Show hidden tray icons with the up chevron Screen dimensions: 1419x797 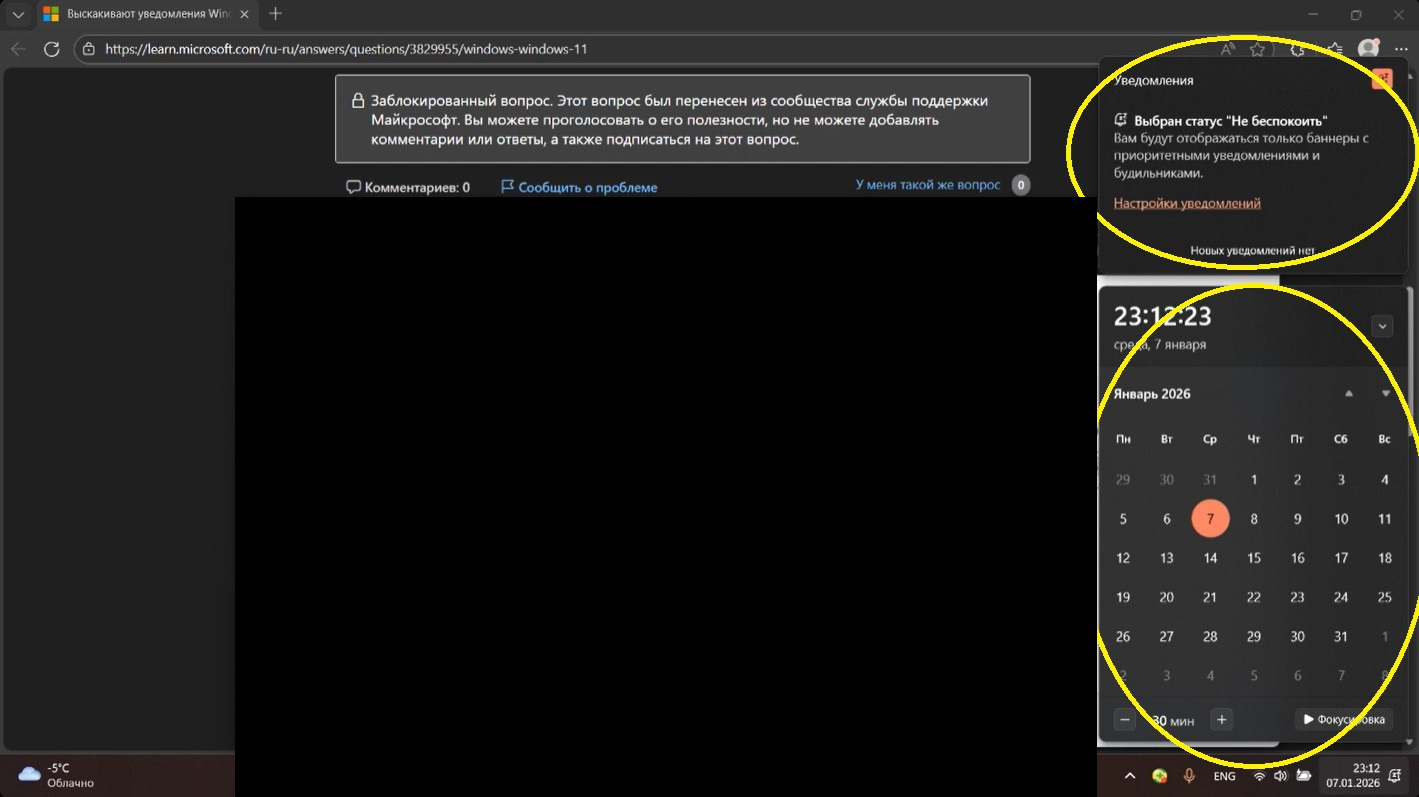coord(1130,776)
